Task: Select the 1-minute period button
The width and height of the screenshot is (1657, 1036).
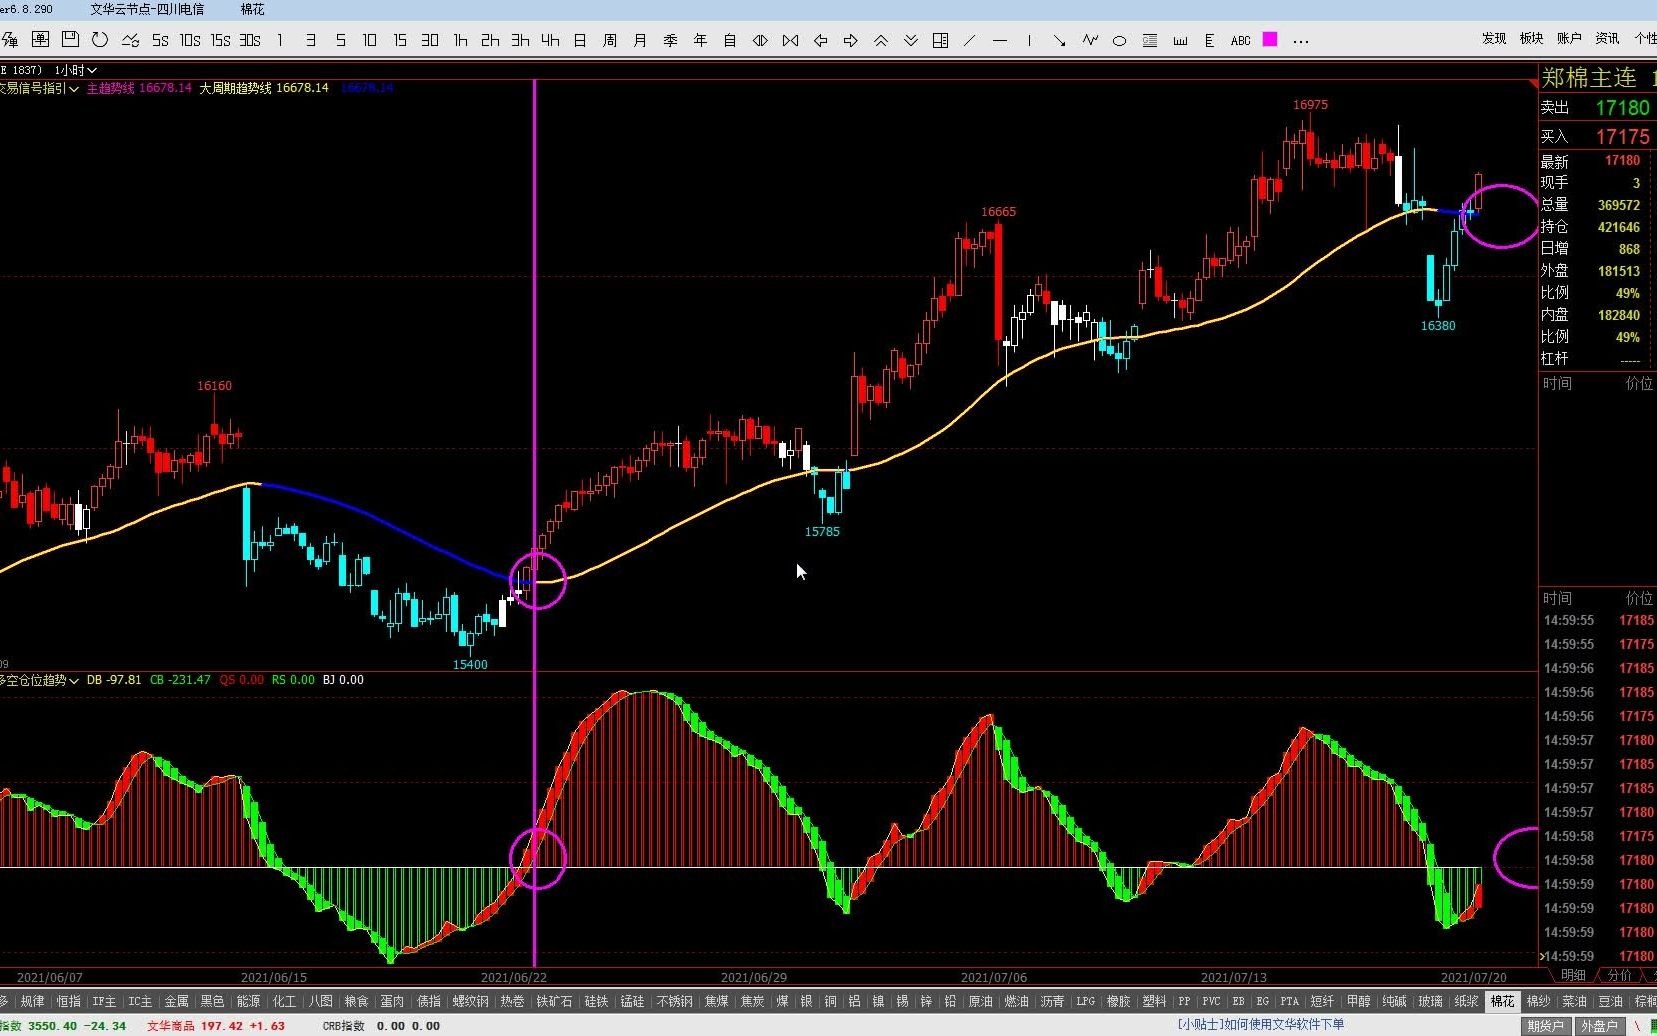Action: (280, 40)
